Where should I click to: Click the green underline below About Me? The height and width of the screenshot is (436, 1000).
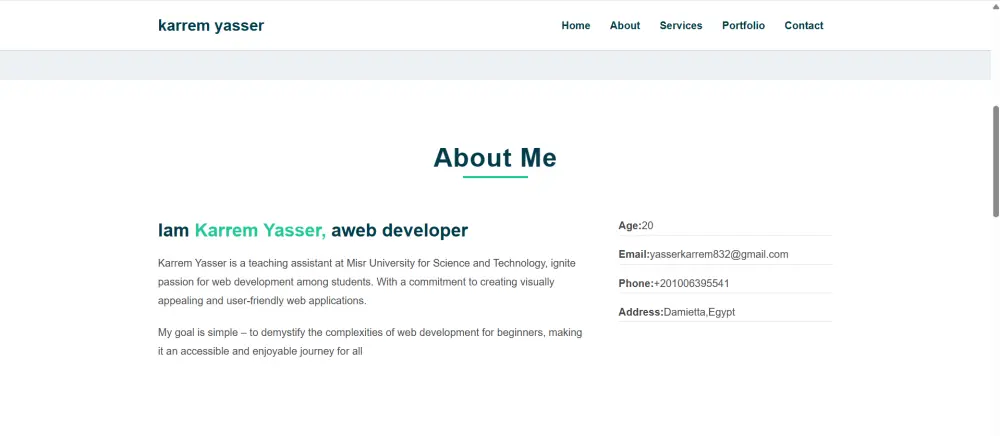coord(495,177)
